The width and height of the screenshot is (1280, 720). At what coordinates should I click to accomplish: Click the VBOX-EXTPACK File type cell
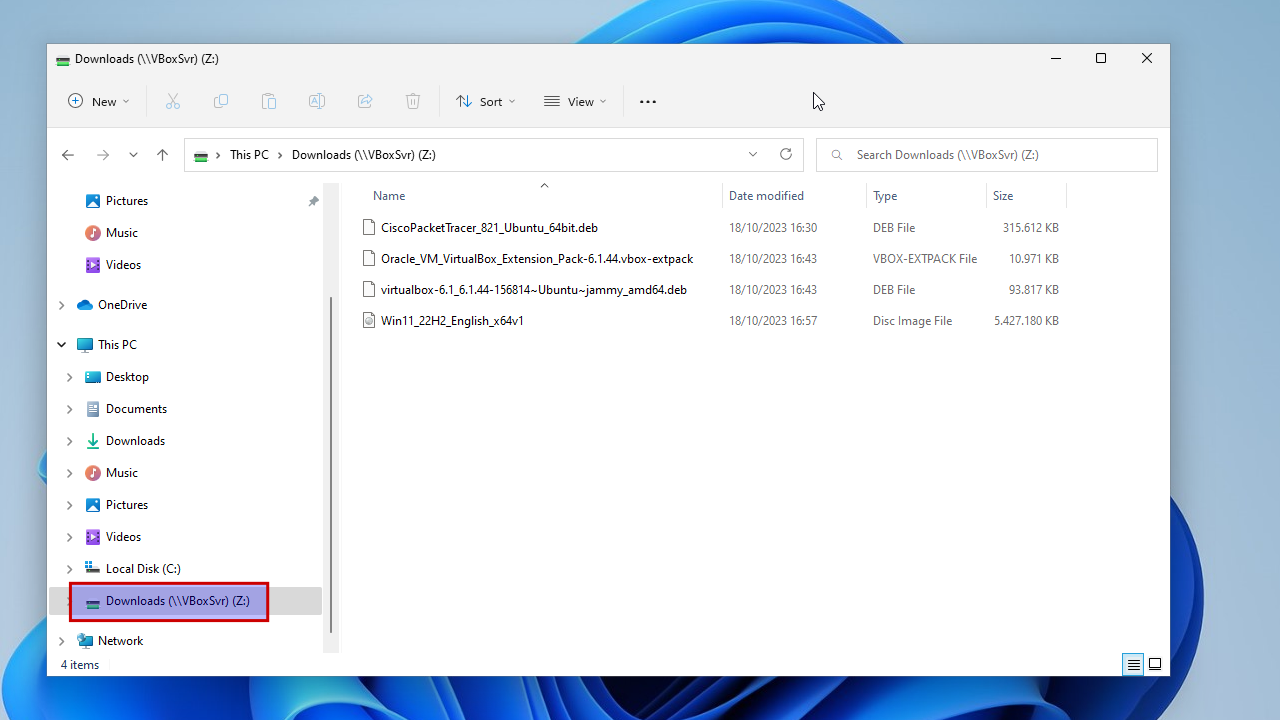(x=925, y=259)
